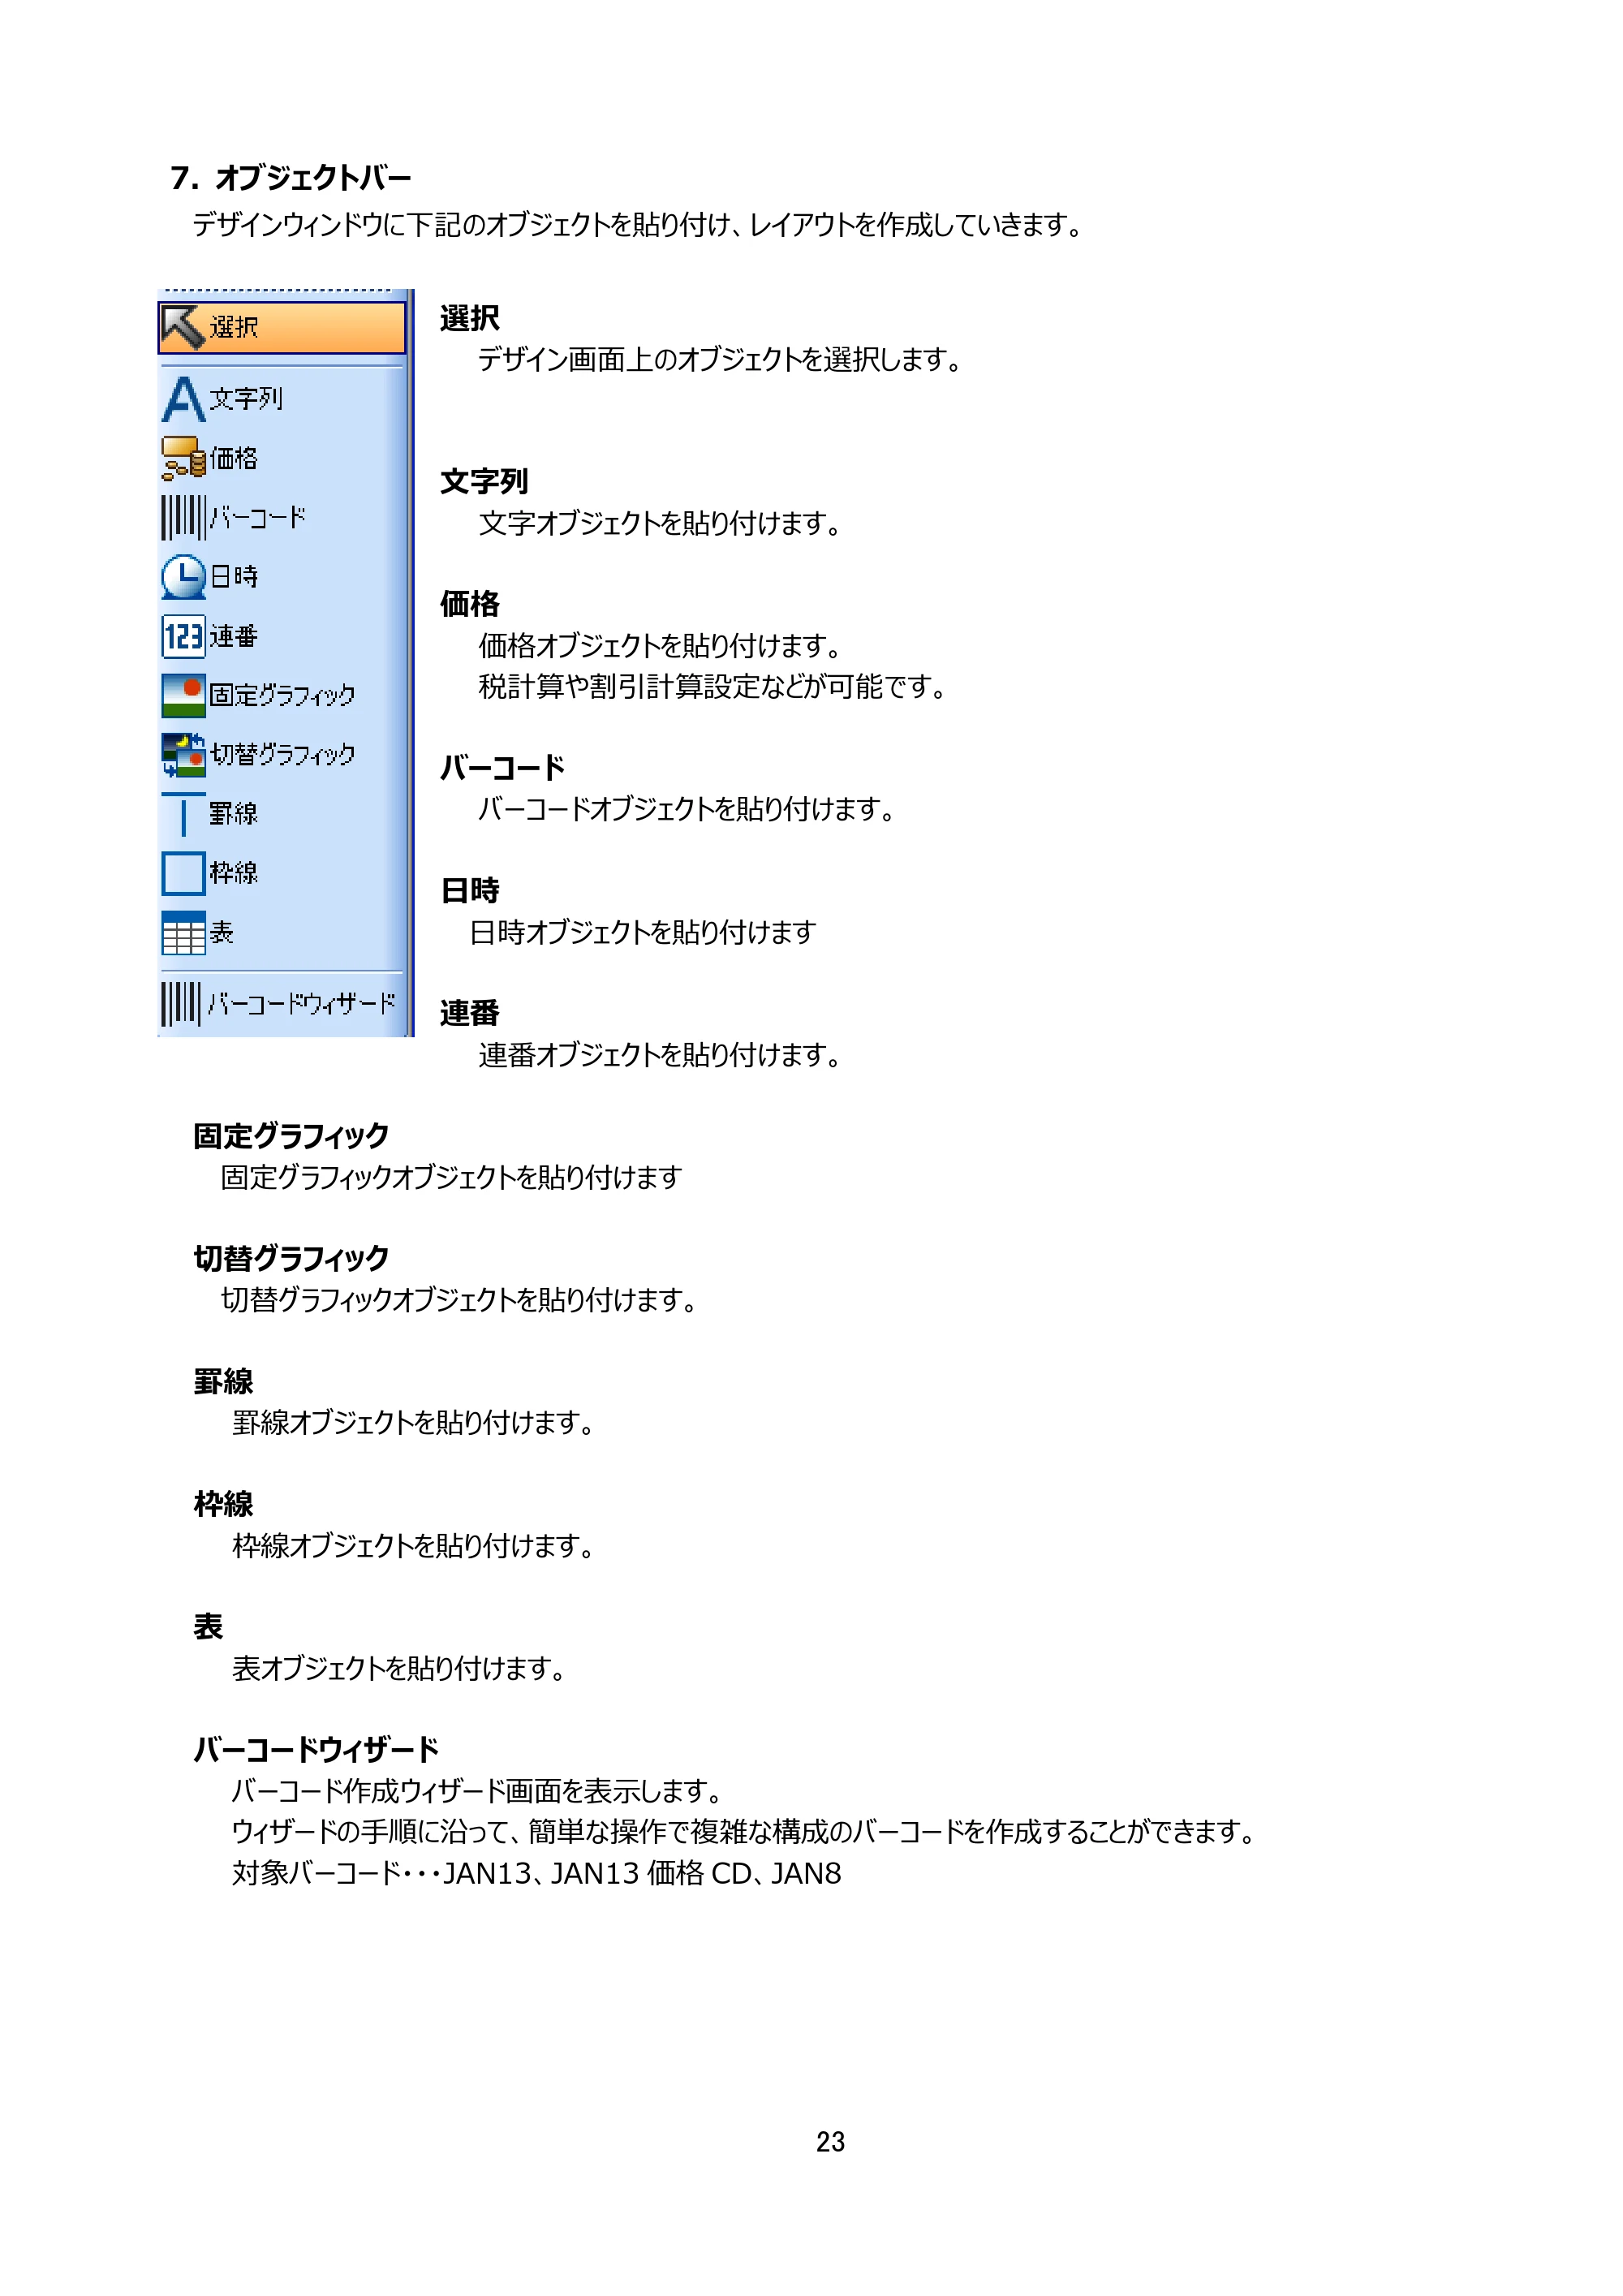
Task: Select the バーコード stripes icon above 日時
Action: pos(183,517)
